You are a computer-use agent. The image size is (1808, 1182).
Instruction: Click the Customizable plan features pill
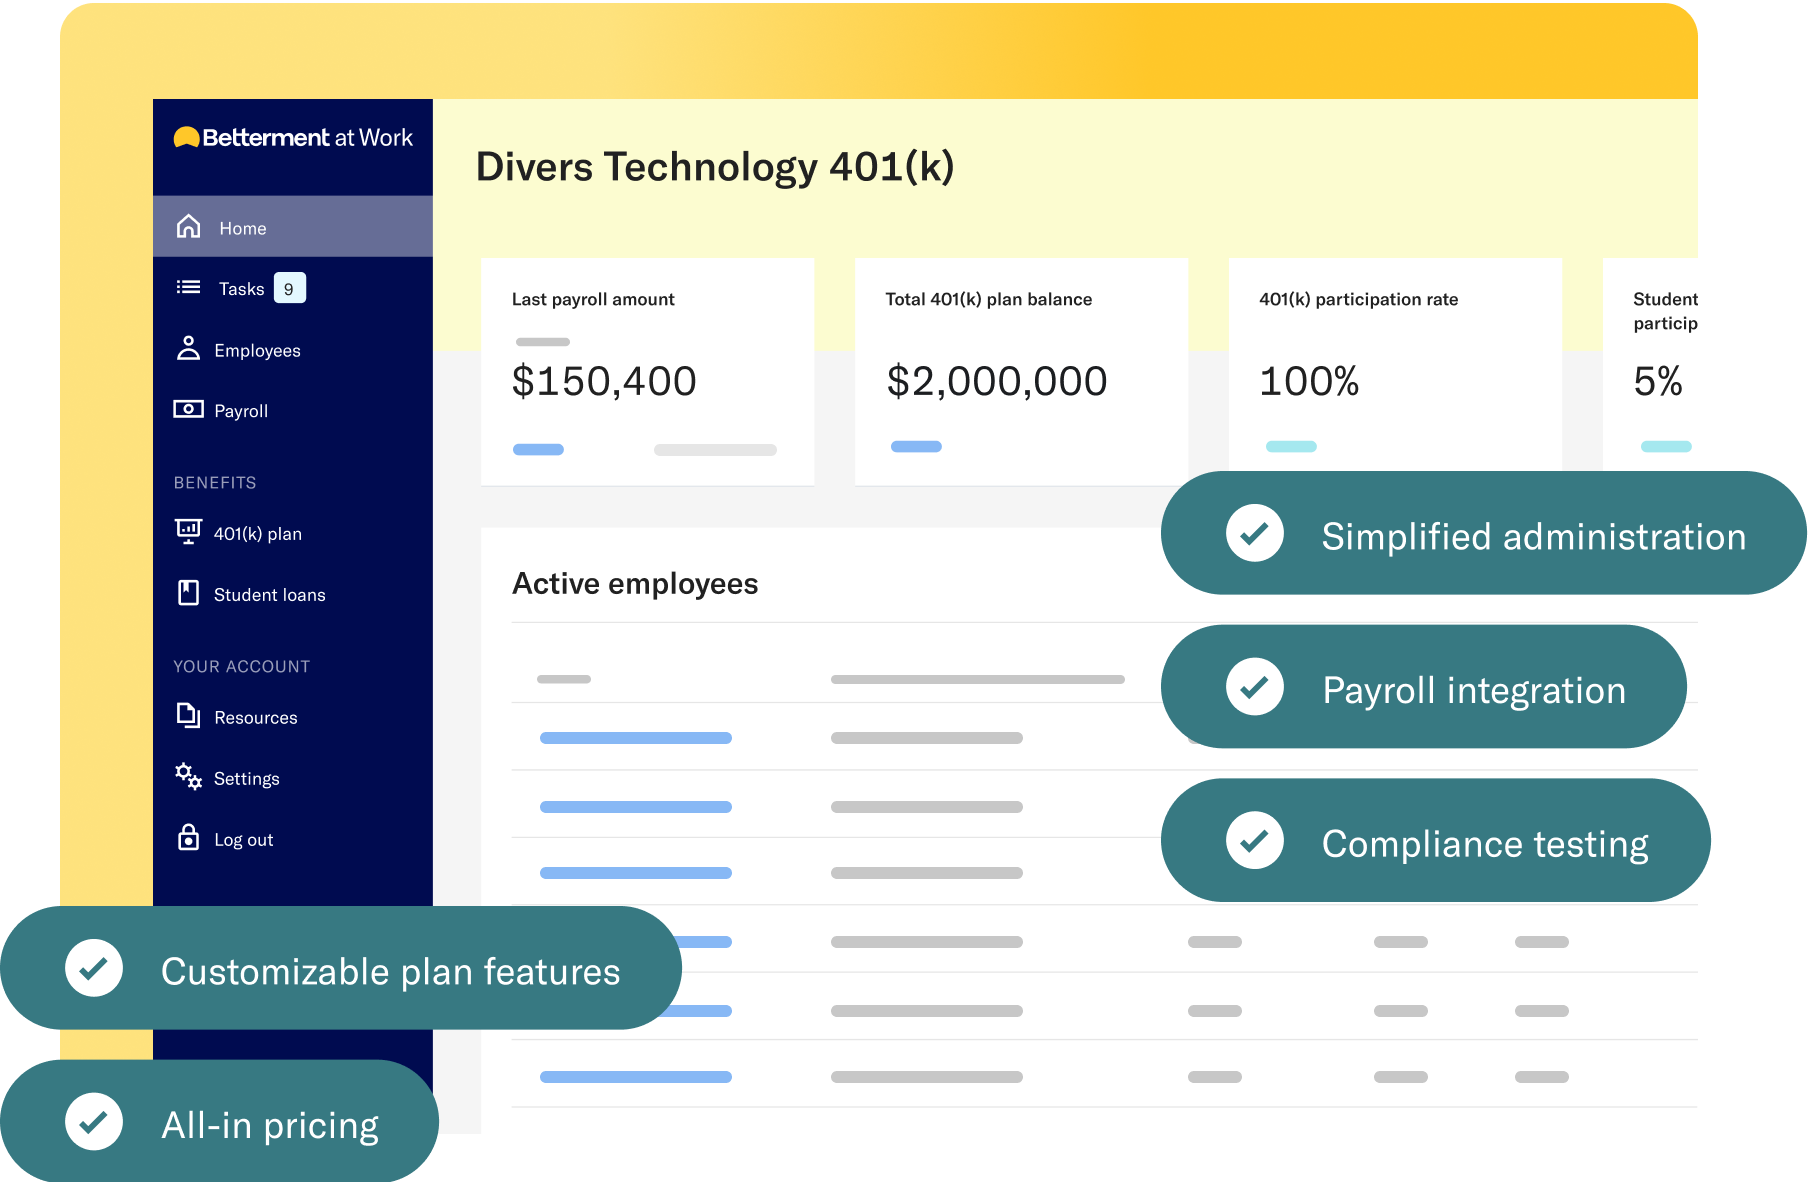point(341,968)
